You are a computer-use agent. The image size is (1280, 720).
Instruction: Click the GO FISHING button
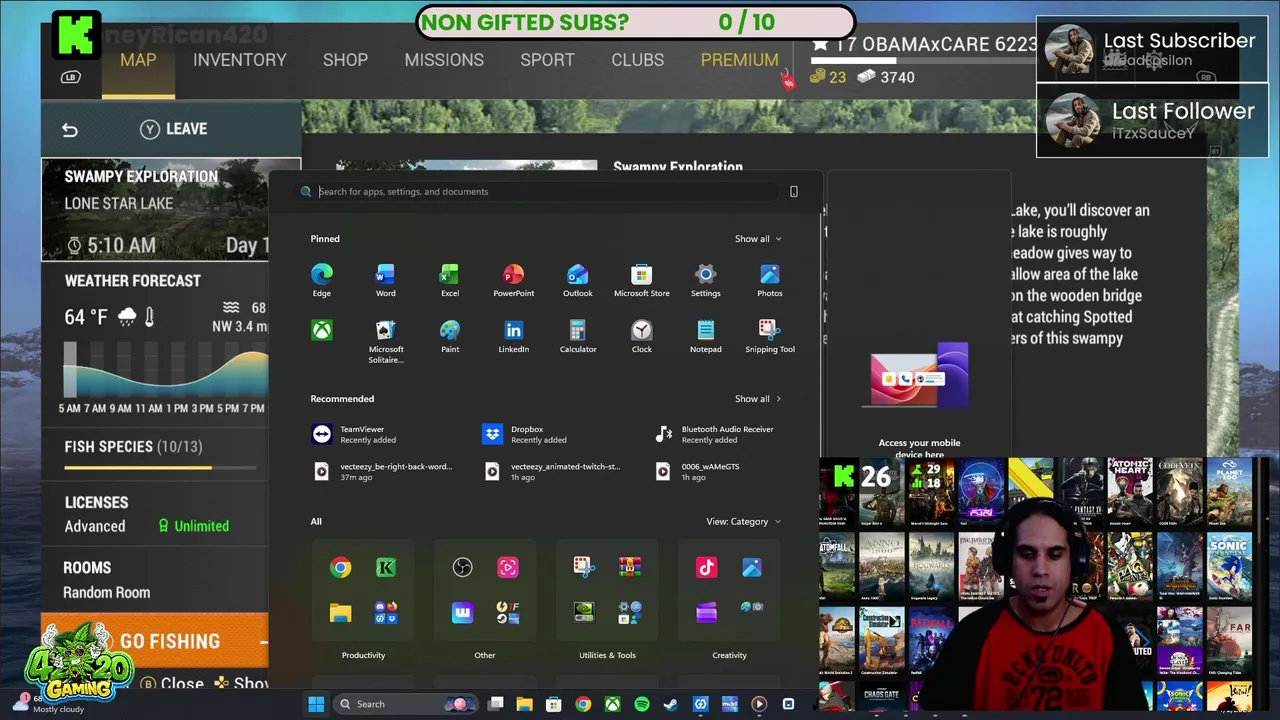point(155,641)
